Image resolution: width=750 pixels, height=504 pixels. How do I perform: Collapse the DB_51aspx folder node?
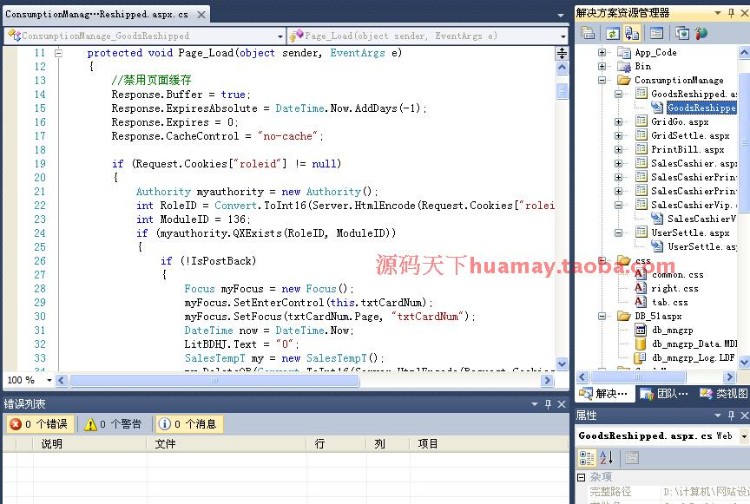(x=602, y=316)
